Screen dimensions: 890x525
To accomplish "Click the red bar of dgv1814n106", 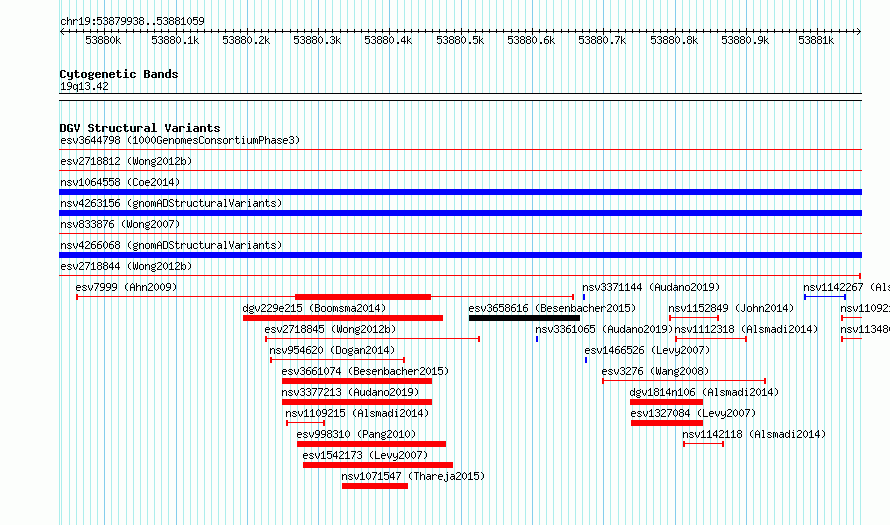I will click(666, 402).
